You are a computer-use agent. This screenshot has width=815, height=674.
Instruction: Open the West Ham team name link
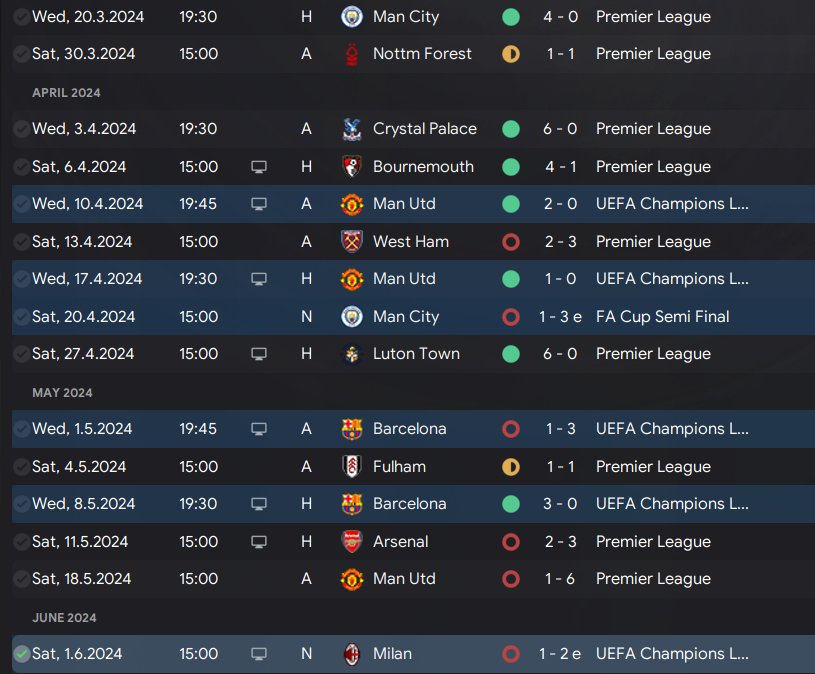pyautogui.click(x=410, y=242)
